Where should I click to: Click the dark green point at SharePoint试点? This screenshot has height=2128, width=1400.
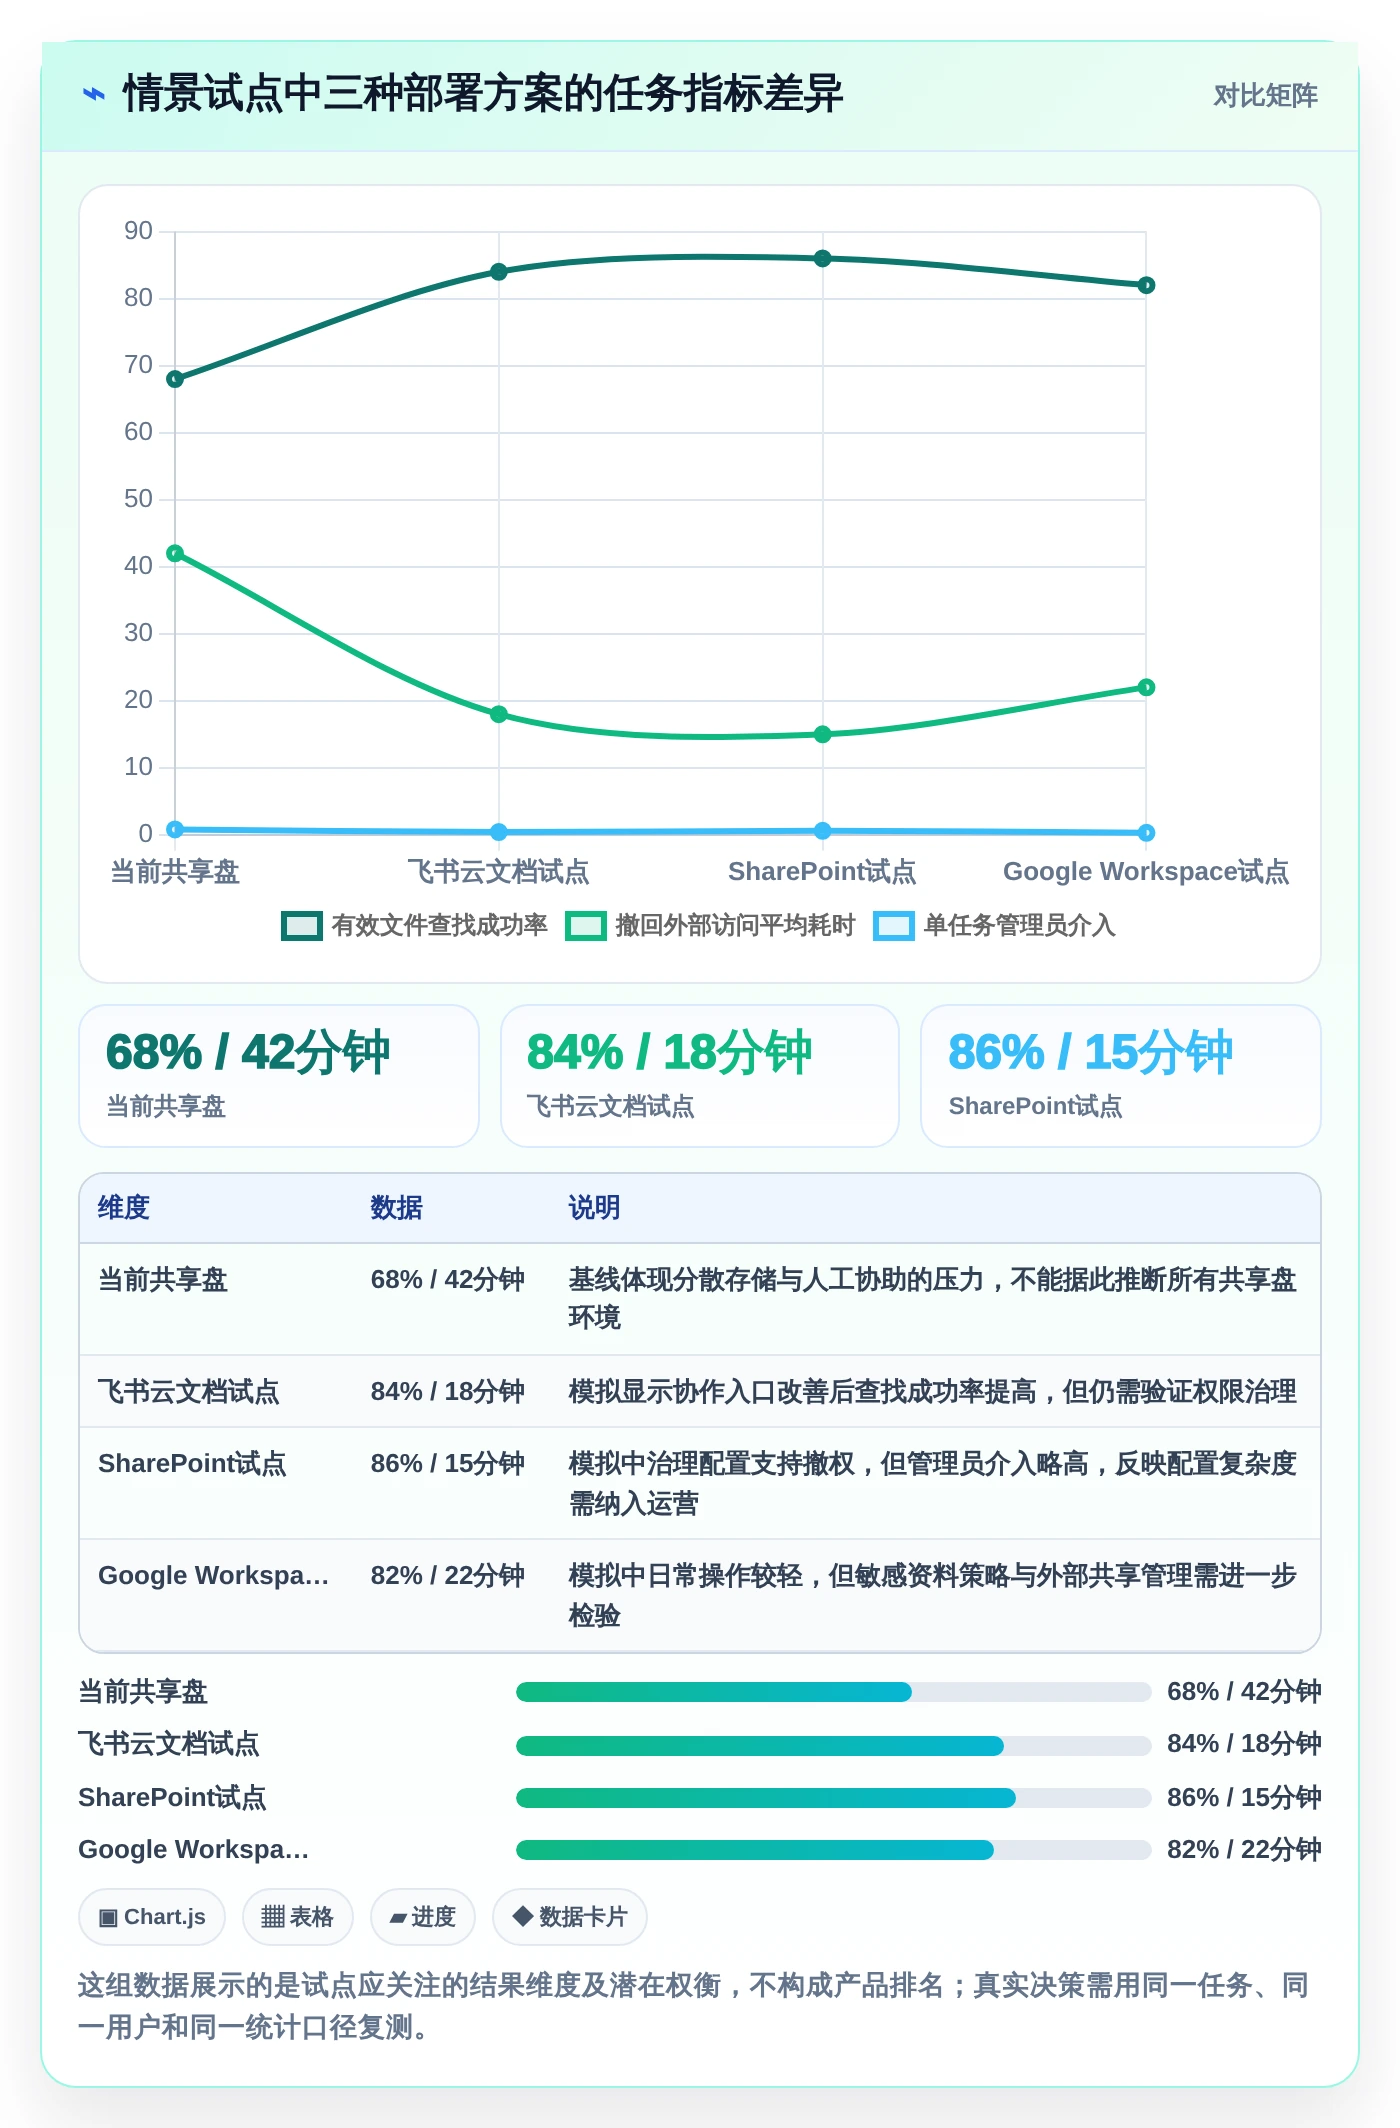tap(823, 259)
